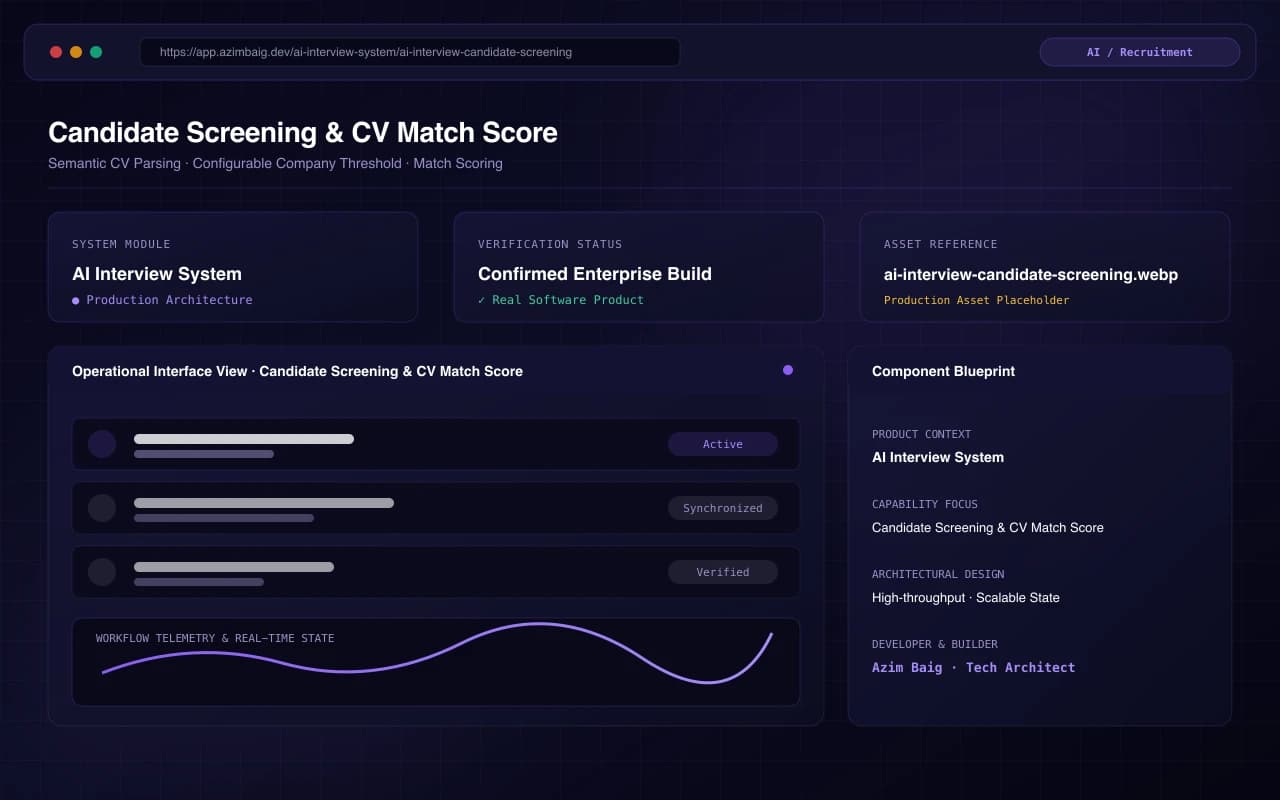Click the purple indicator dot in Operational Interface header
The height and width of the screenshot is (800, 1280).
pyautogui.click(x=788, y=370)
